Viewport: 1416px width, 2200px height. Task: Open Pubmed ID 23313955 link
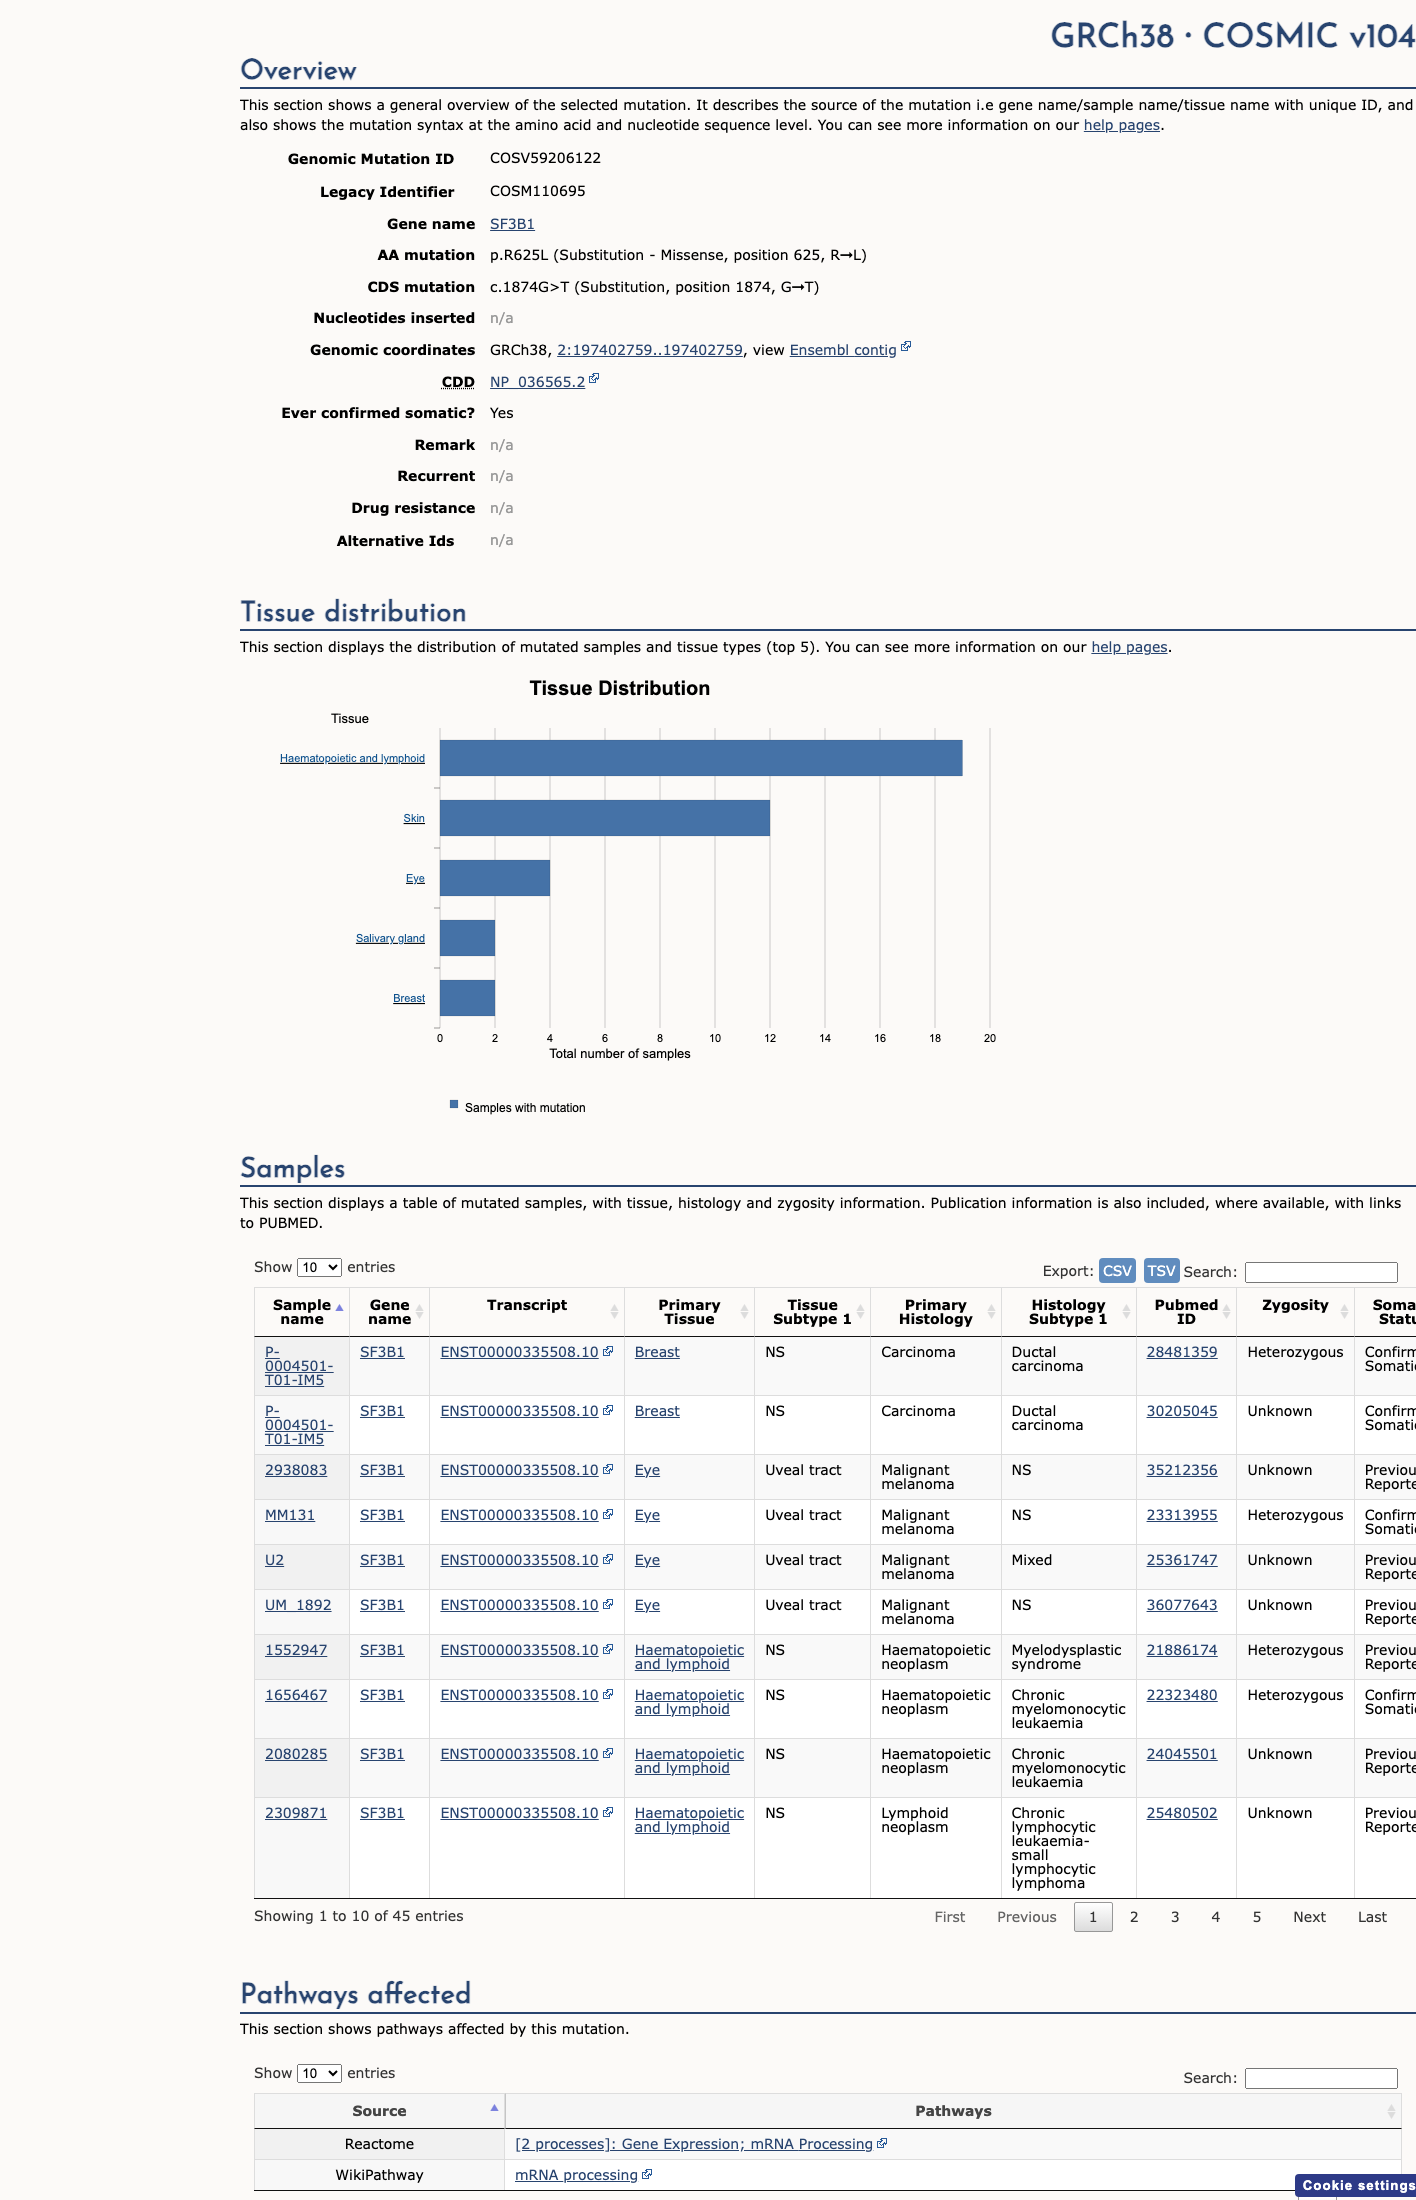[x=1182, y=1515]
